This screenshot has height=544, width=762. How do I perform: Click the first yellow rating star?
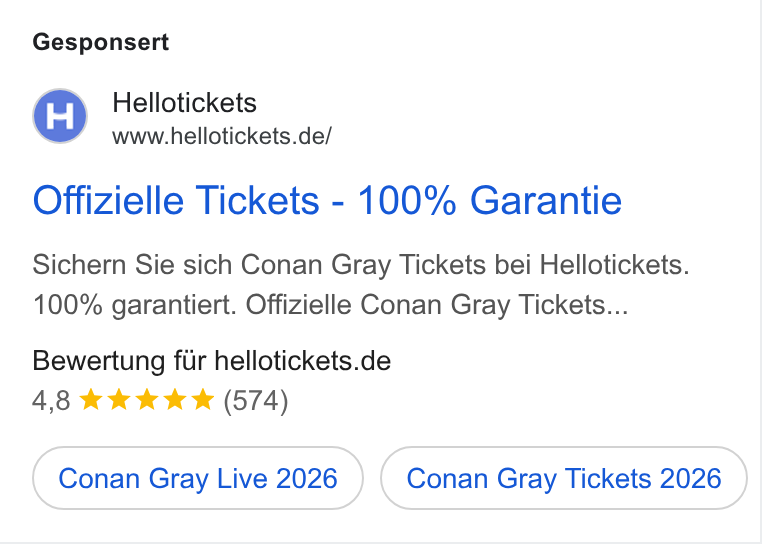90,400
